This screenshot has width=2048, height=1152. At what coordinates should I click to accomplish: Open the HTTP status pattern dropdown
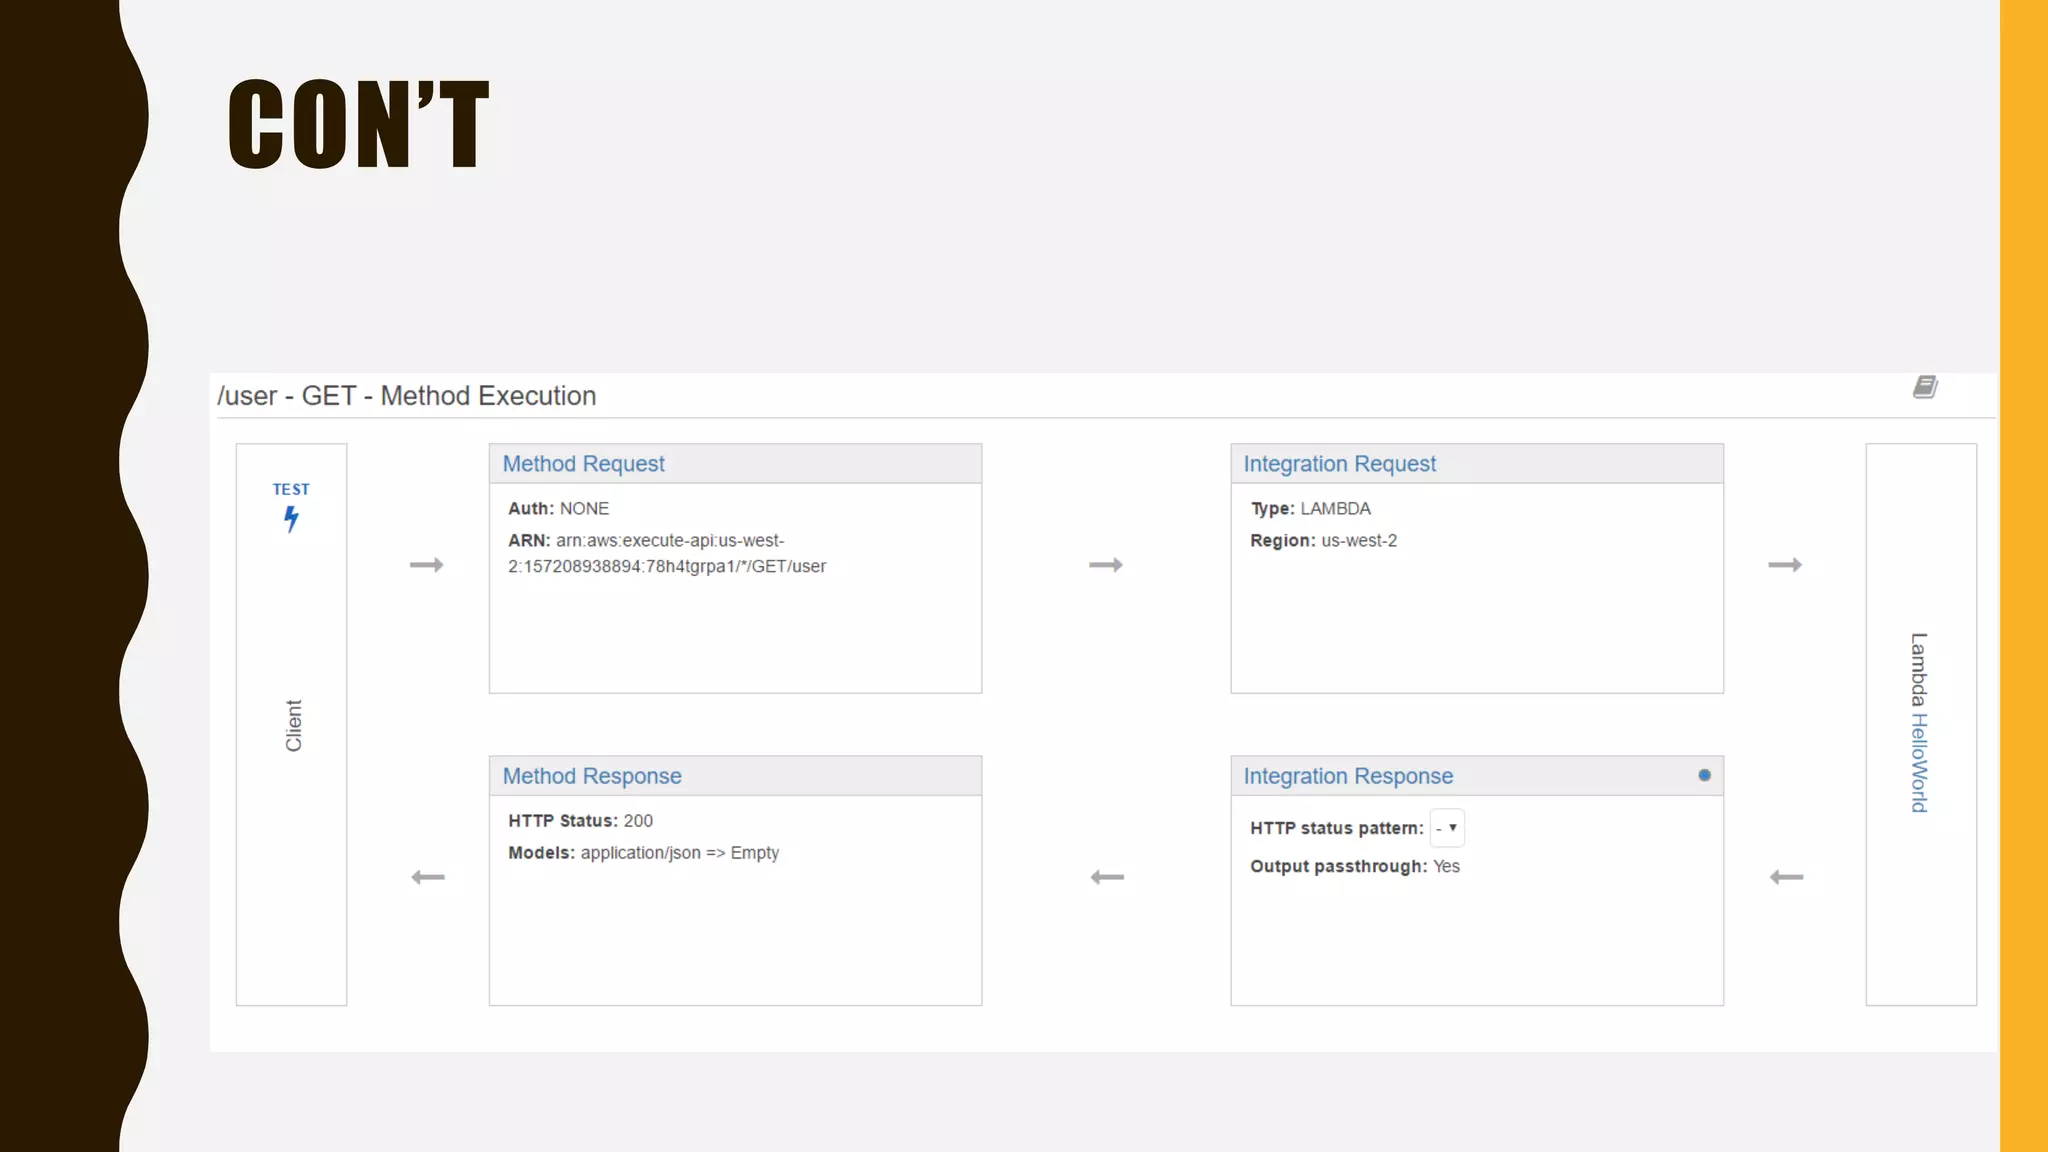tap(1447, 828)
